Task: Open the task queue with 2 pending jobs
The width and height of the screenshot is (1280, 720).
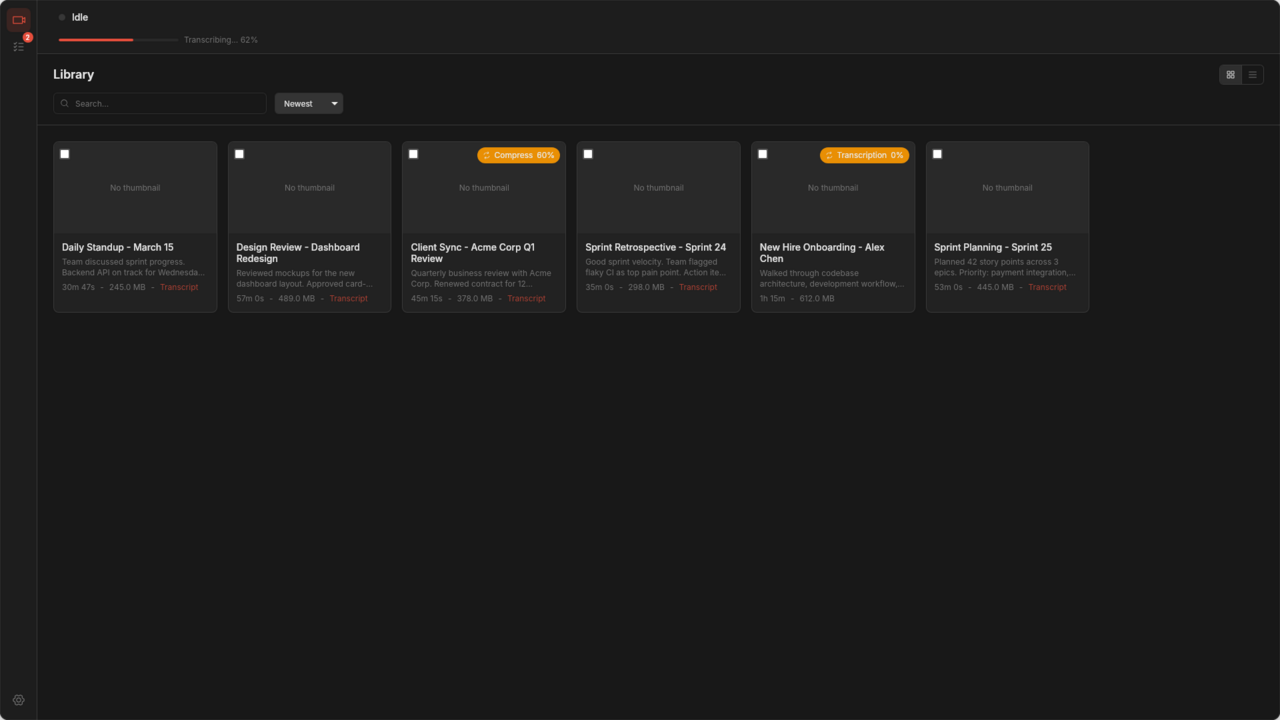Action: [x=17, y=46]
